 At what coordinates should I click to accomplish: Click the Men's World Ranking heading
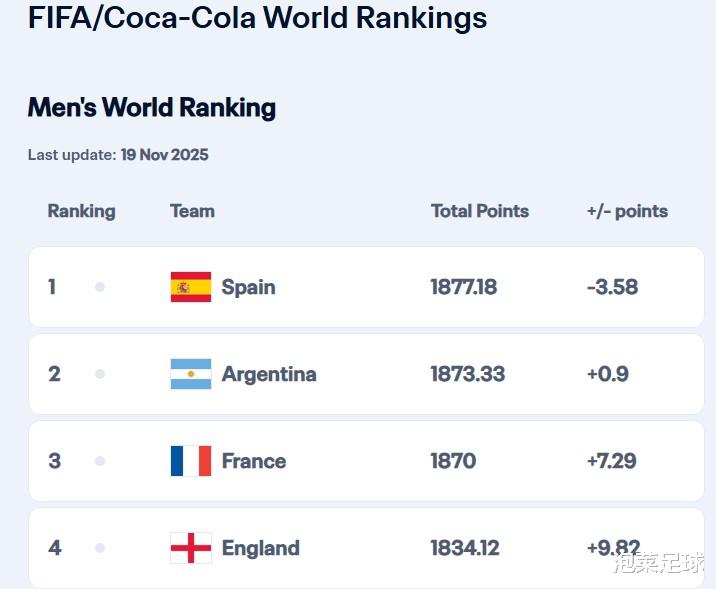(152, 108)
